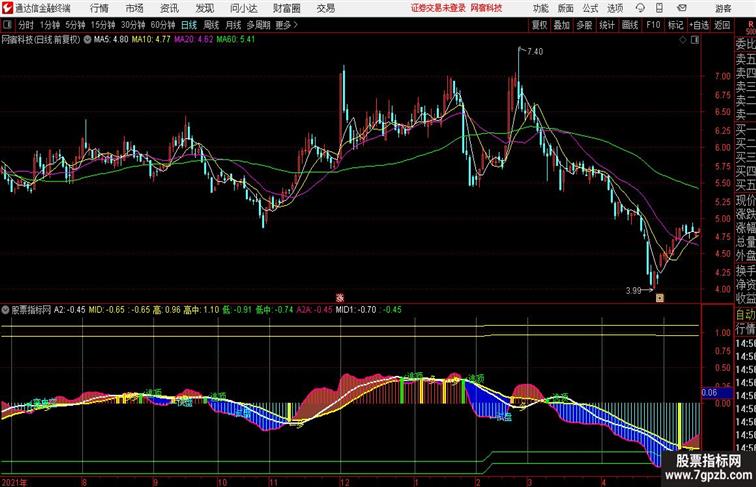Click the diamond icon at chart top right

[x=683, y=40]
